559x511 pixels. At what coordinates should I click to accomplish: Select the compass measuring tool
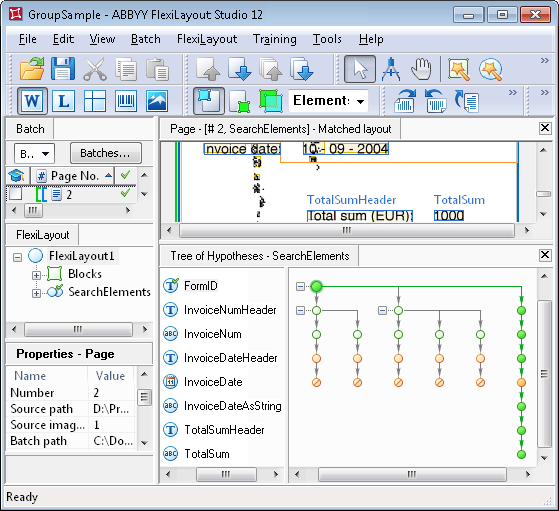point(391,69)
